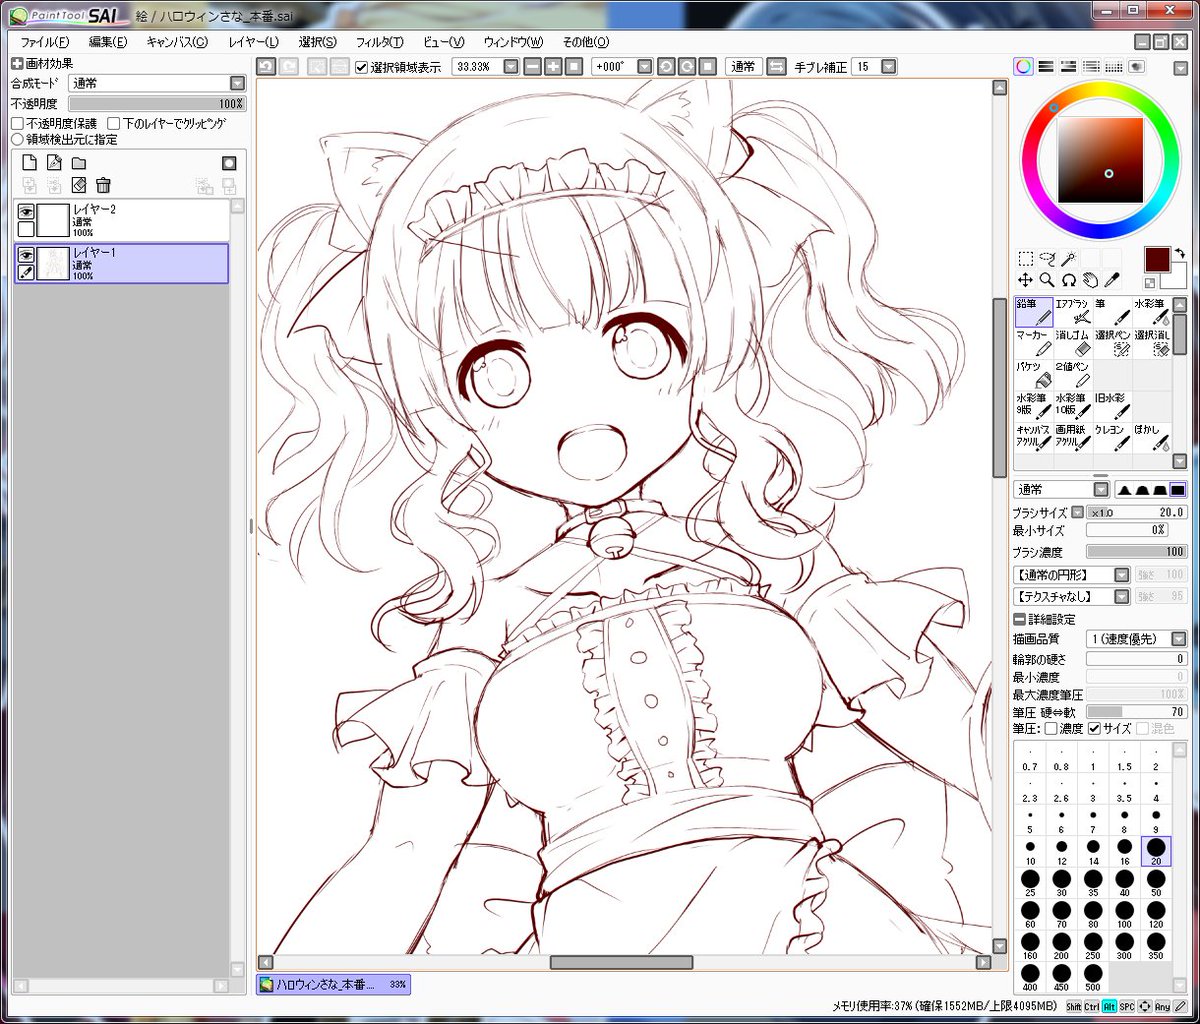
Task: Clear the layer with eraser icon
Action: tap(79, 185)
